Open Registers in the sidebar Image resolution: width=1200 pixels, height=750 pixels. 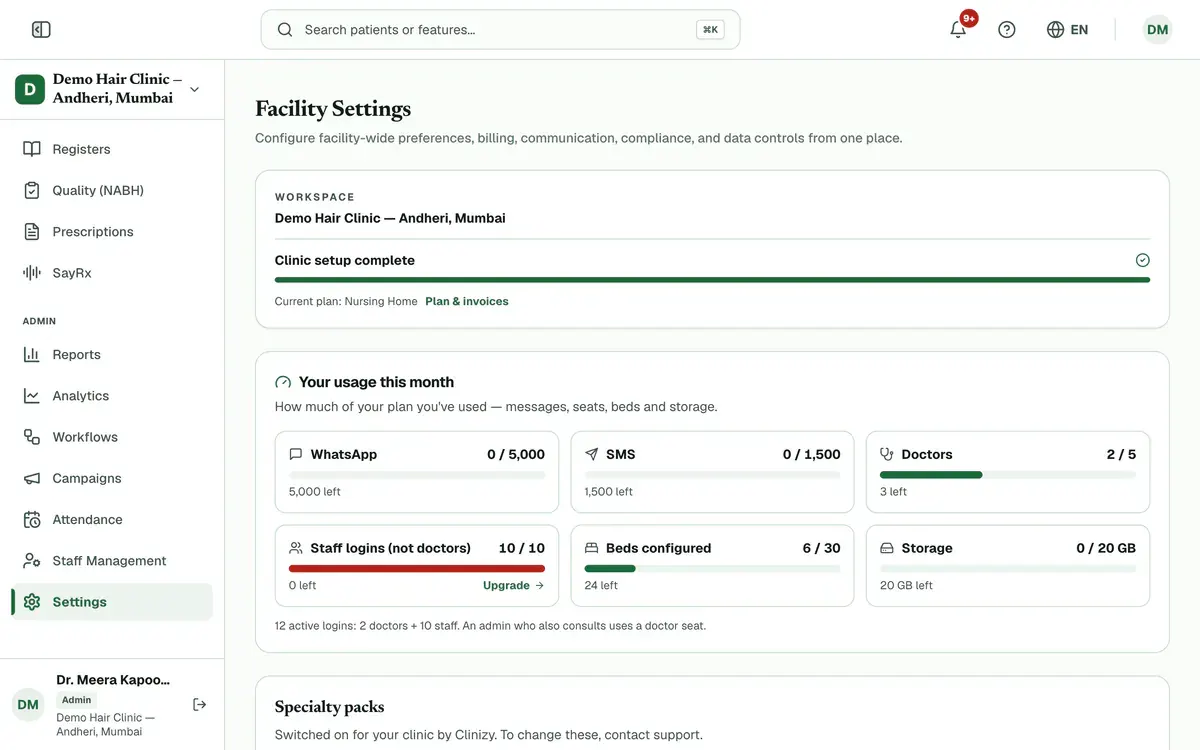pyautogui.click(x=112, y=149)
